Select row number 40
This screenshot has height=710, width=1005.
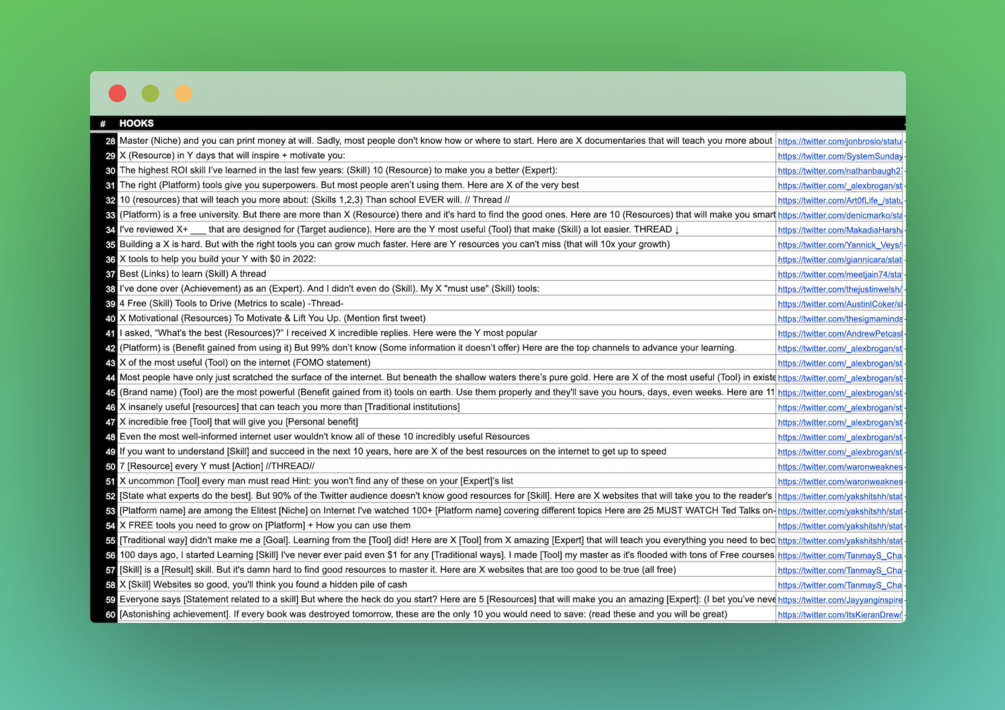106,318
